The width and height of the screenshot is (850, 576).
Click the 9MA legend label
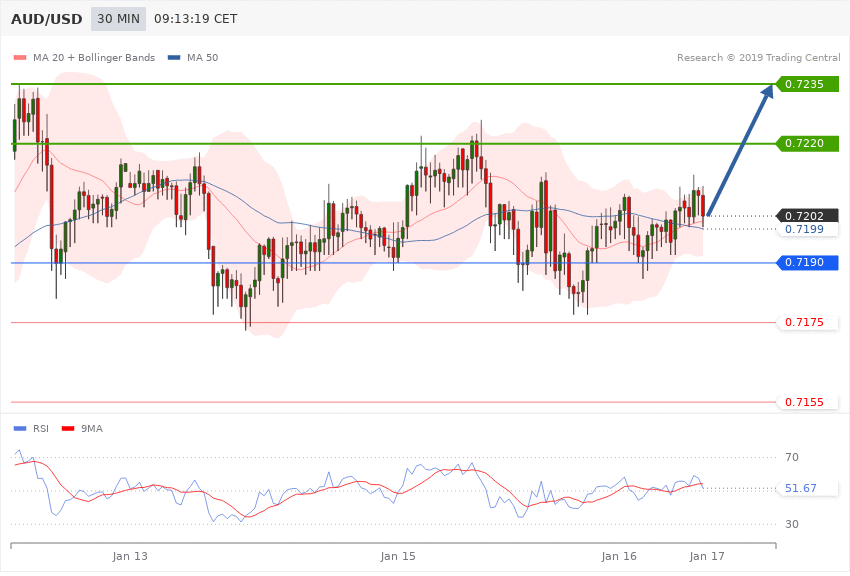[x=92, y=429]
